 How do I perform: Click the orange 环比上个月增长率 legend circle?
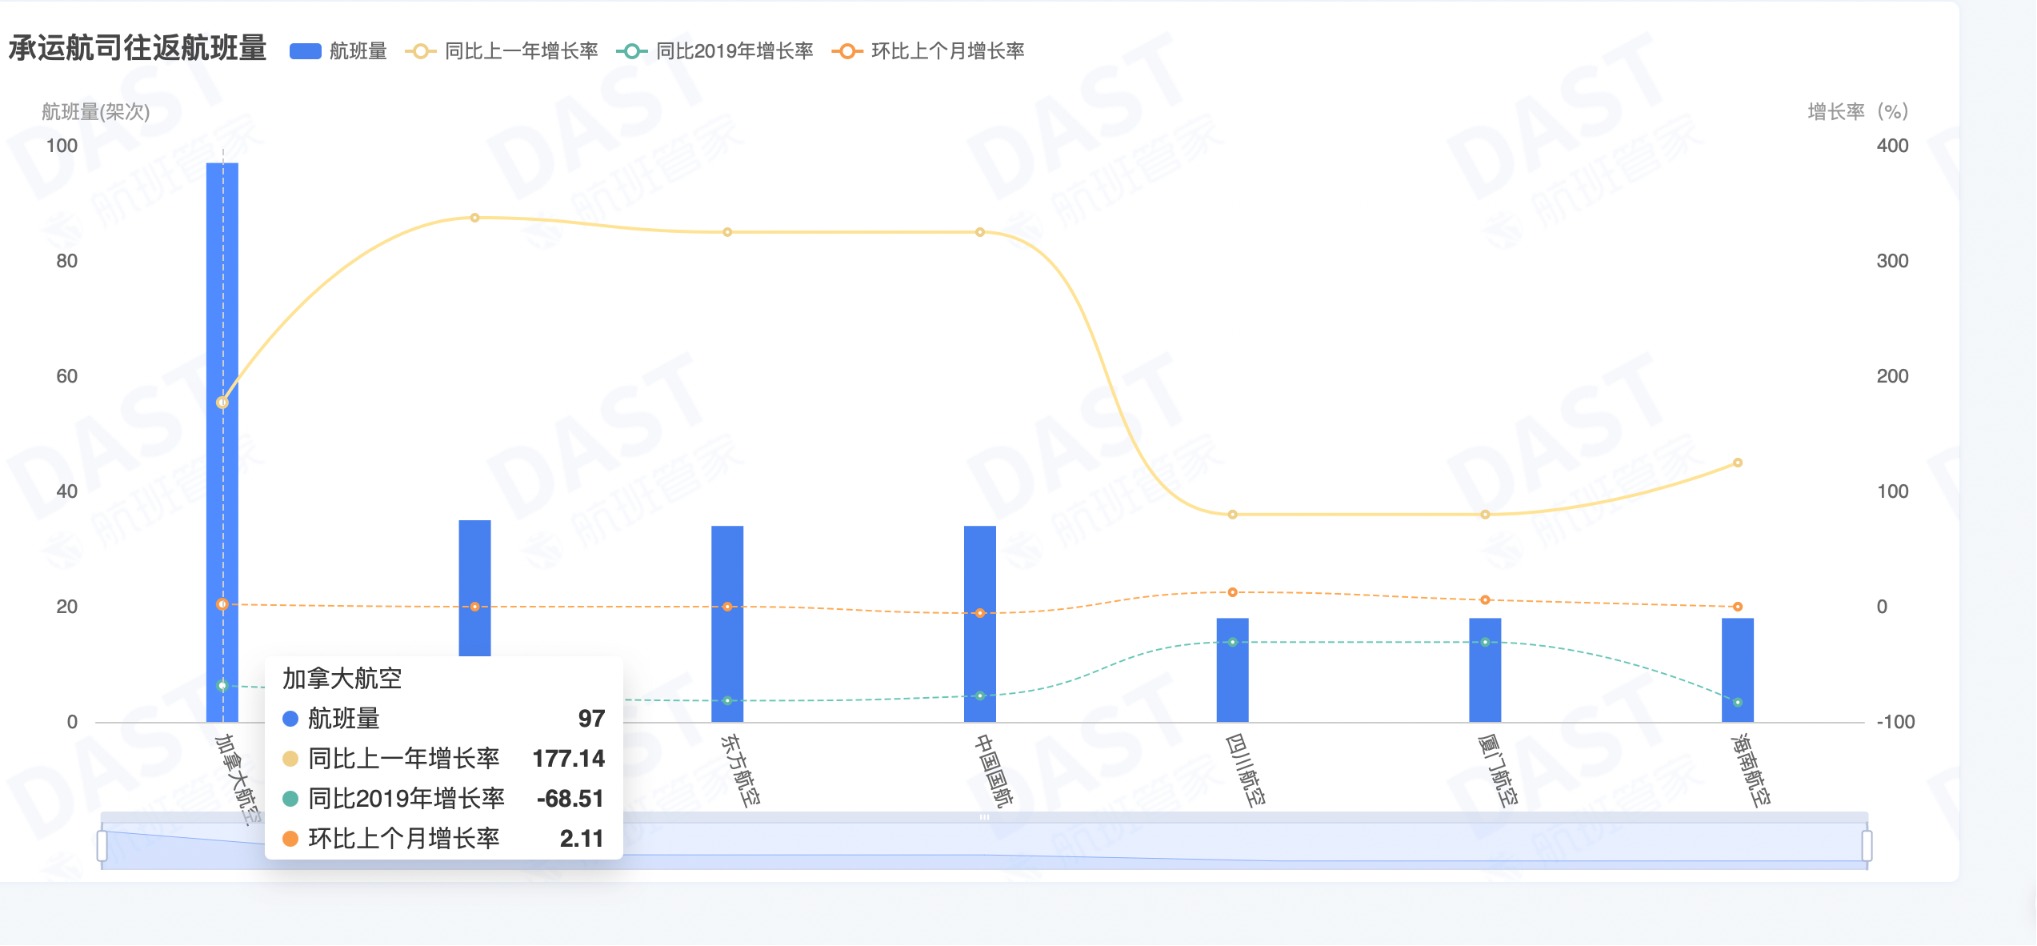pos(845,48)
